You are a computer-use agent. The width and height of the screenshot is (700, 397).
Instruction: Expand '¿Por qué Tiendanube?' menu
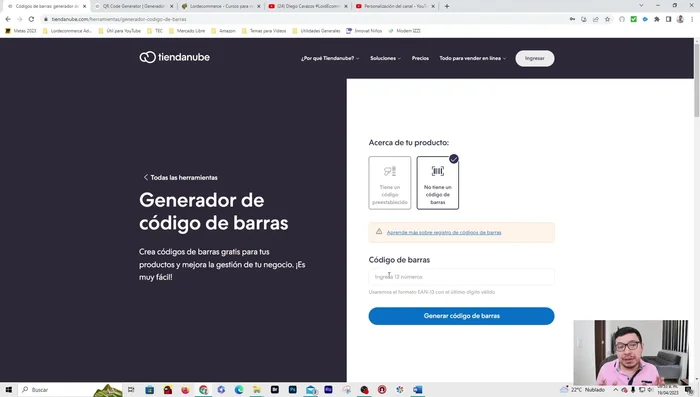(x=330, y=58)
